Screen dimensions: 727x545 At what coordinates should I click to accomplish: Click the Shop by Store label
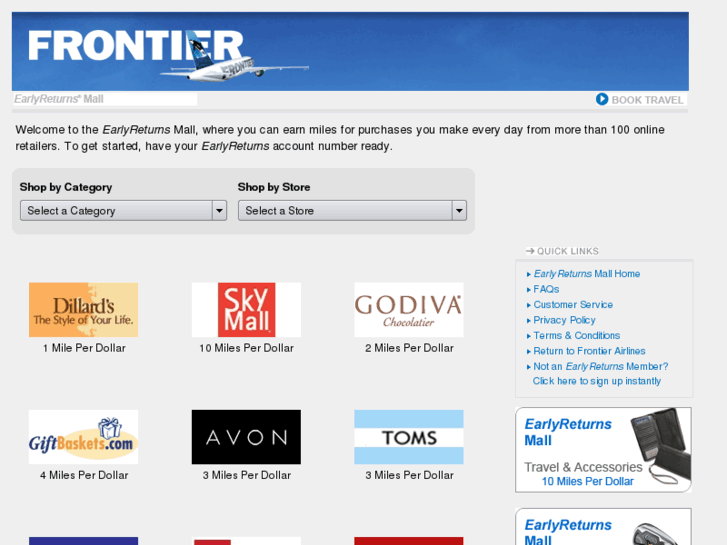[274, 187]
